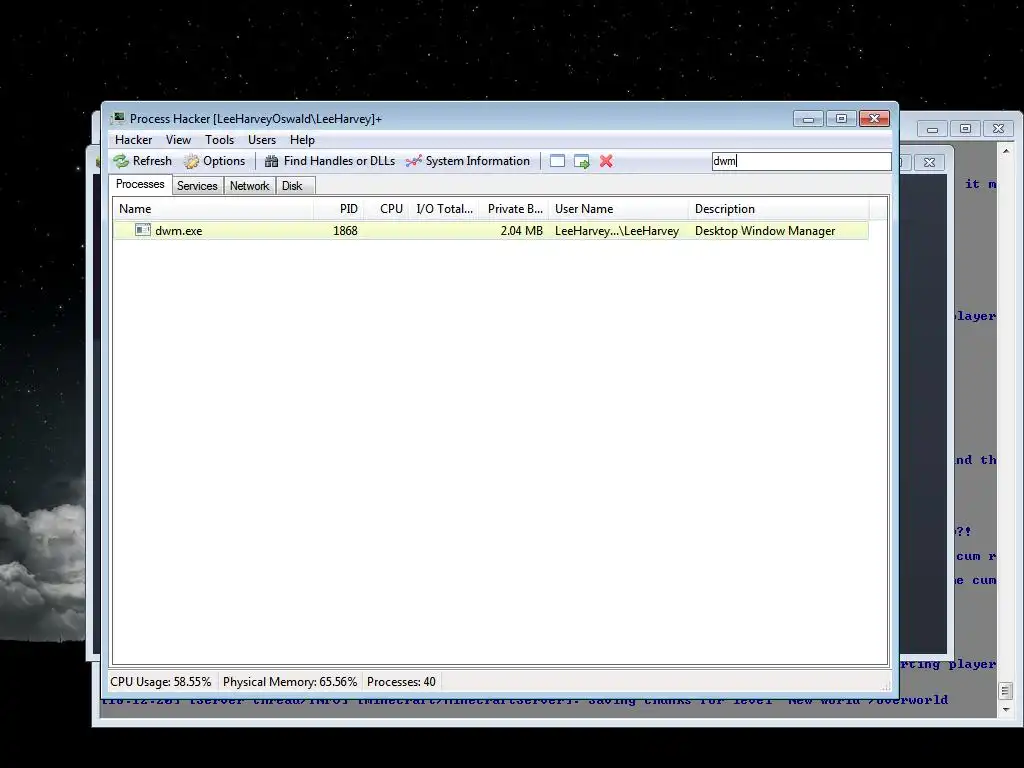This screenshot has width=1024, height=768.
Task: Click CPU Usage status bar entry
Action: click(x=161, y=682)
